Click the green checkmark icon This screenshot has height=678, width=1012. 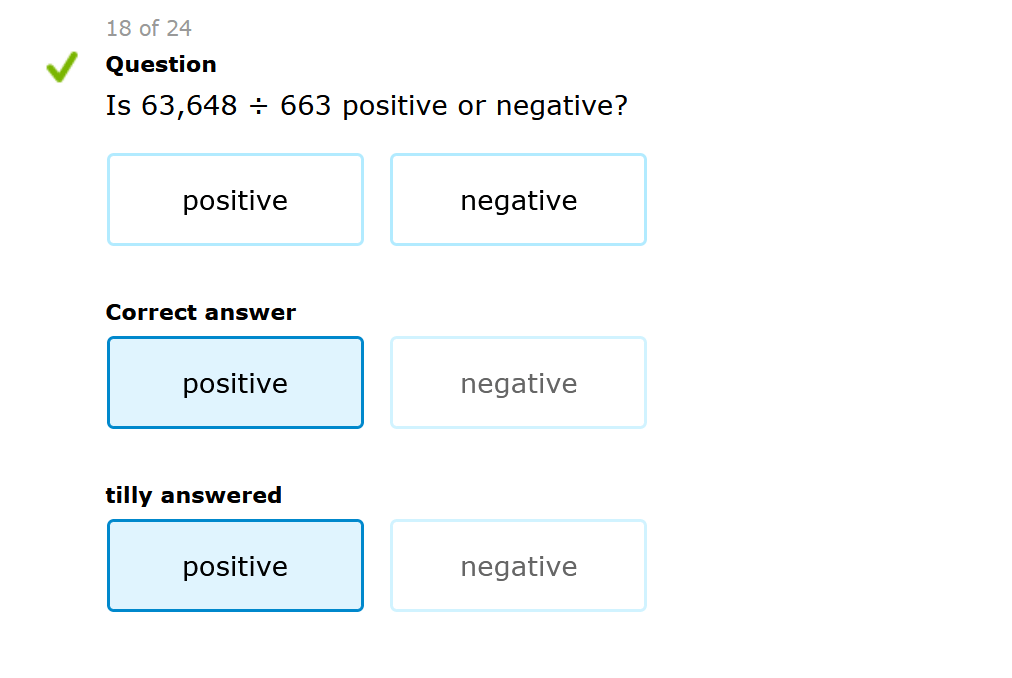(62, 67)
